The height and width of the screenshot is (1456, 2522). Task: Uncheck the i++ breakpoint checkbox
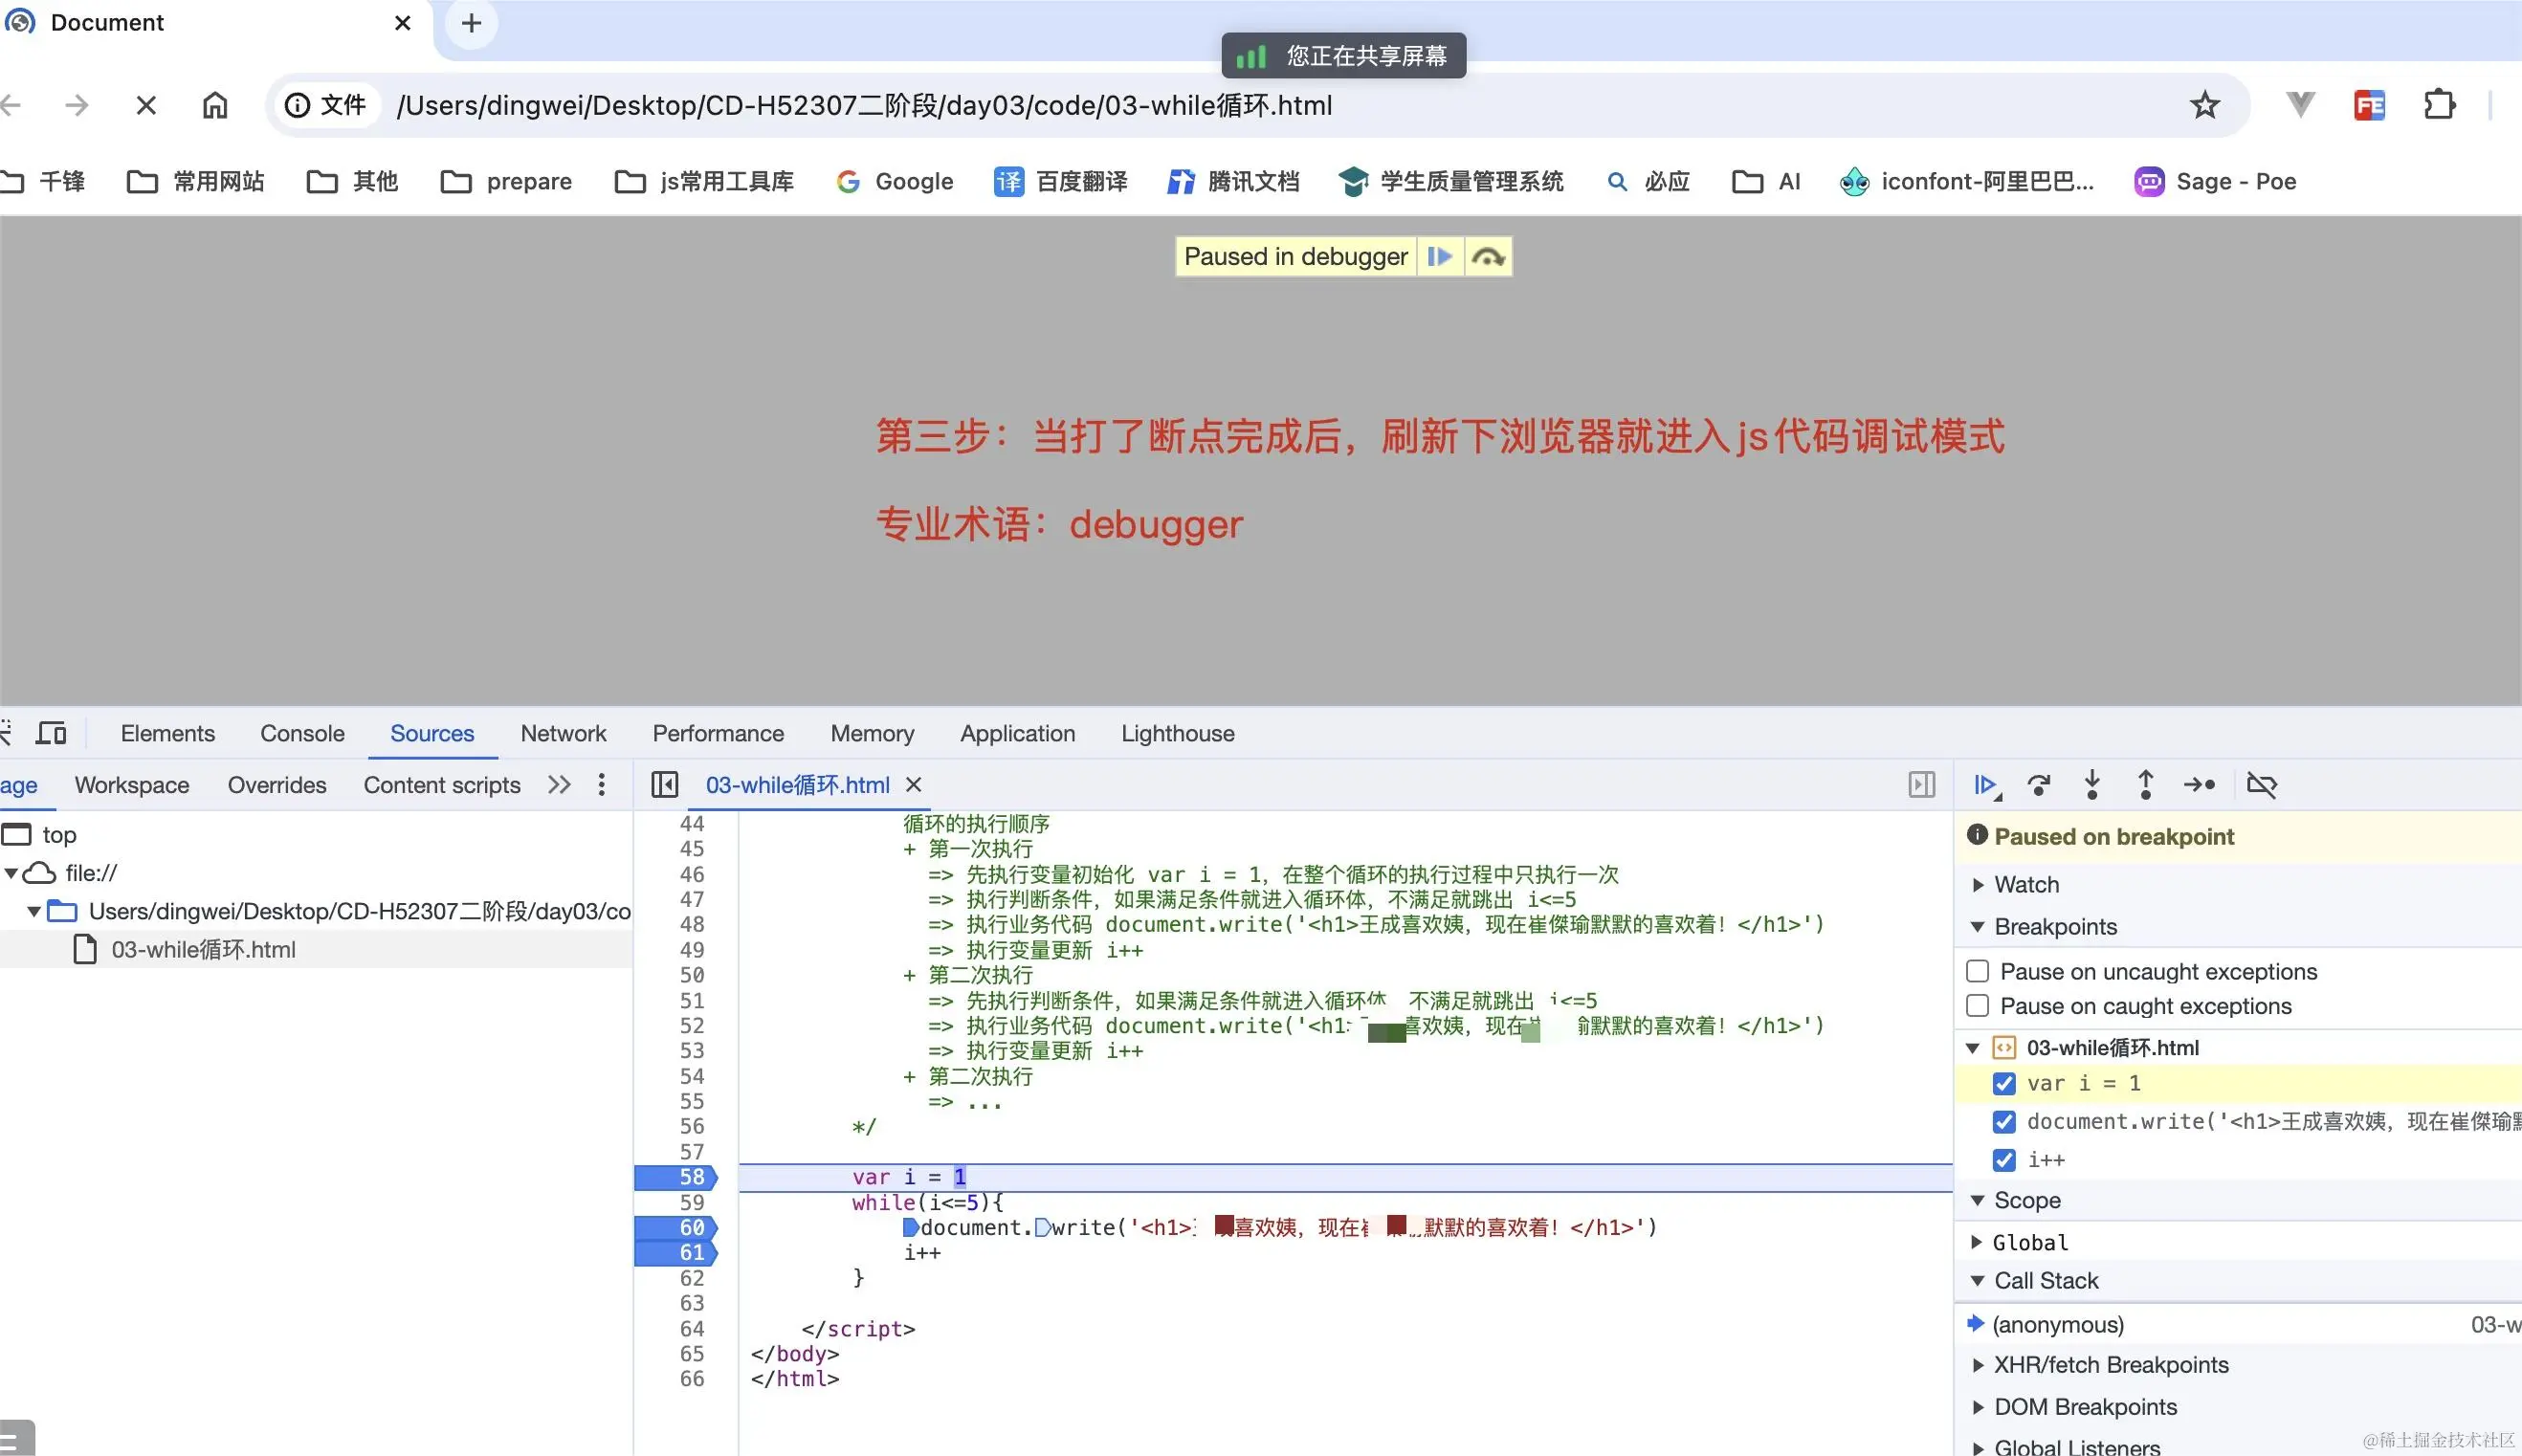coord(2004,1160)
